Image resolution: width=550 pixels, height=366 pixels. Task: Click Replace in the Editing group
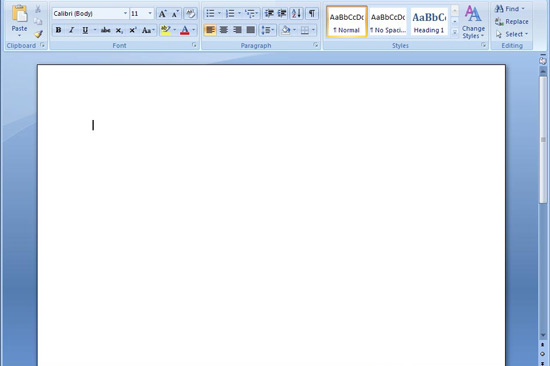(511, 22)
